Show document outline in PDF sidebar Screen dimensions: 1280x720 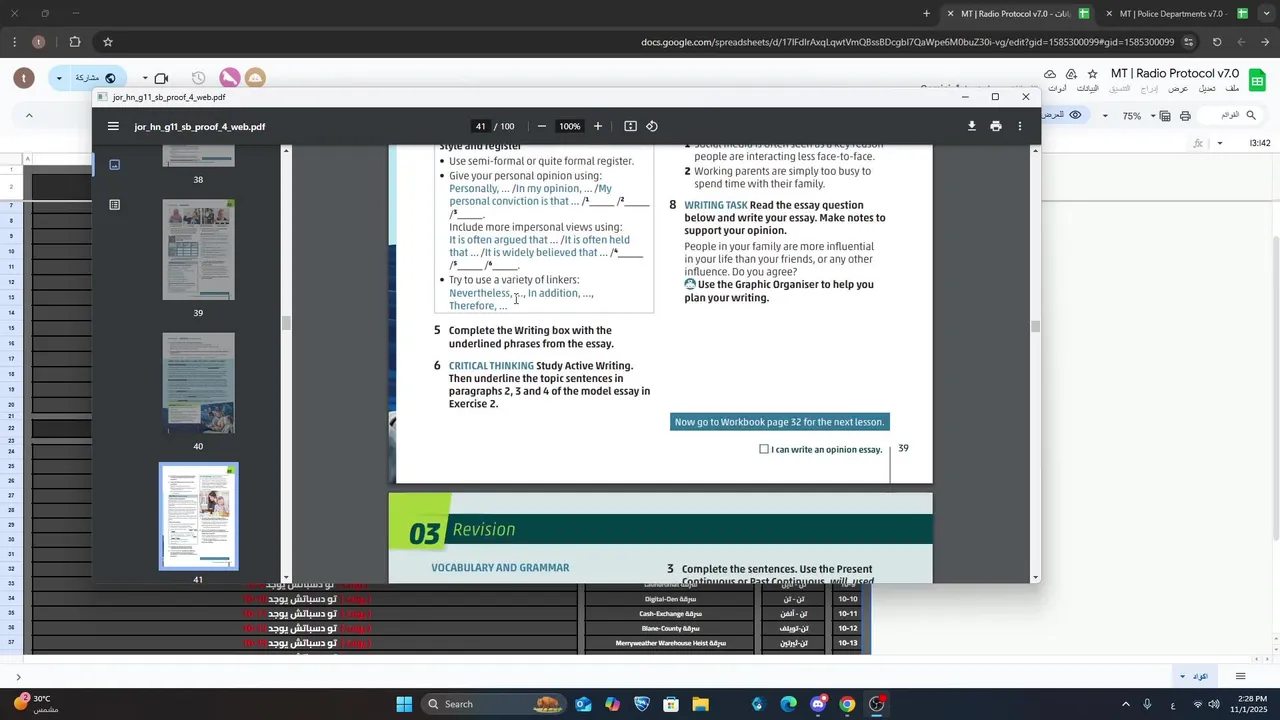(114, 205)
